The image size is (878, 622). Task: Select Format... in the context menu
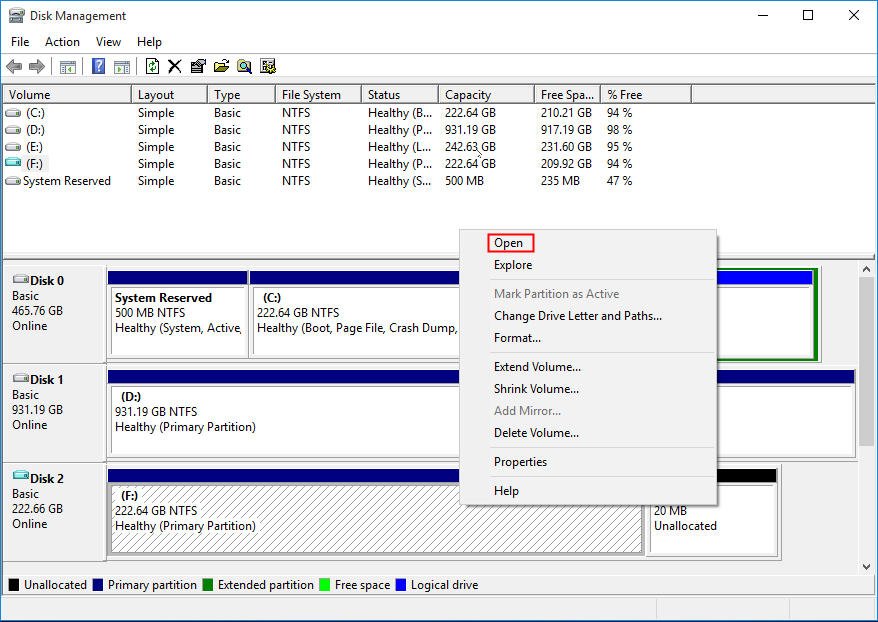coord(517,338)
